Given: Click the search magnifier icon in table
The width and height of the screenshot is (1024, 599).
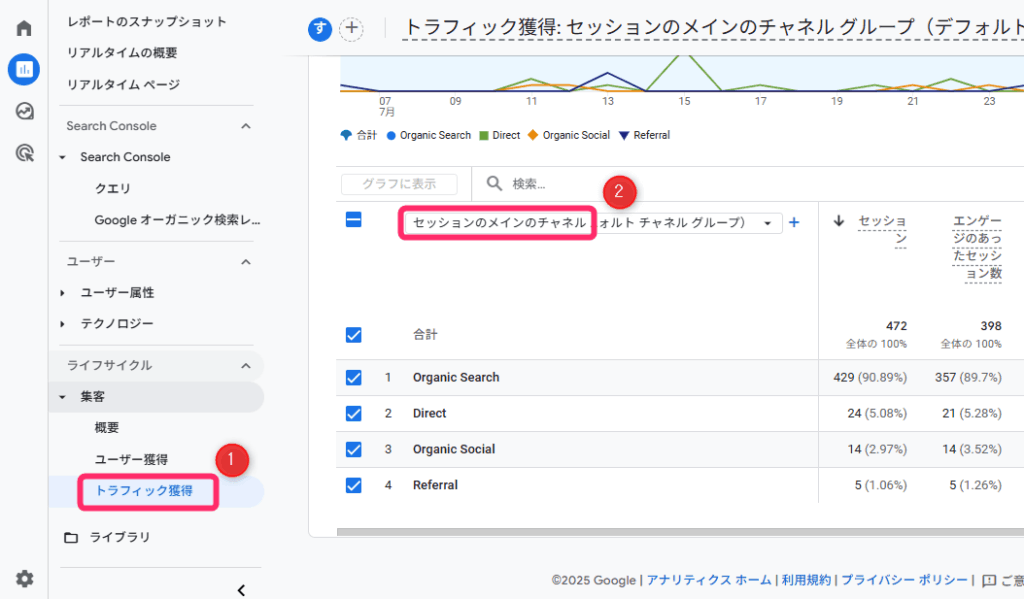Looking at the screenshot, I should click(494, 184).
